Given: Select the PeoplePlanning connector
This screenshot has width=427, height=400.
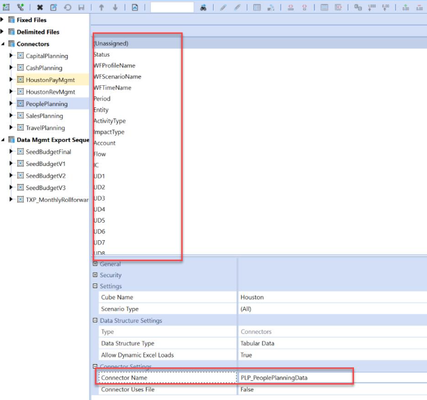Looking at the screenshot, I should [47, 104].
